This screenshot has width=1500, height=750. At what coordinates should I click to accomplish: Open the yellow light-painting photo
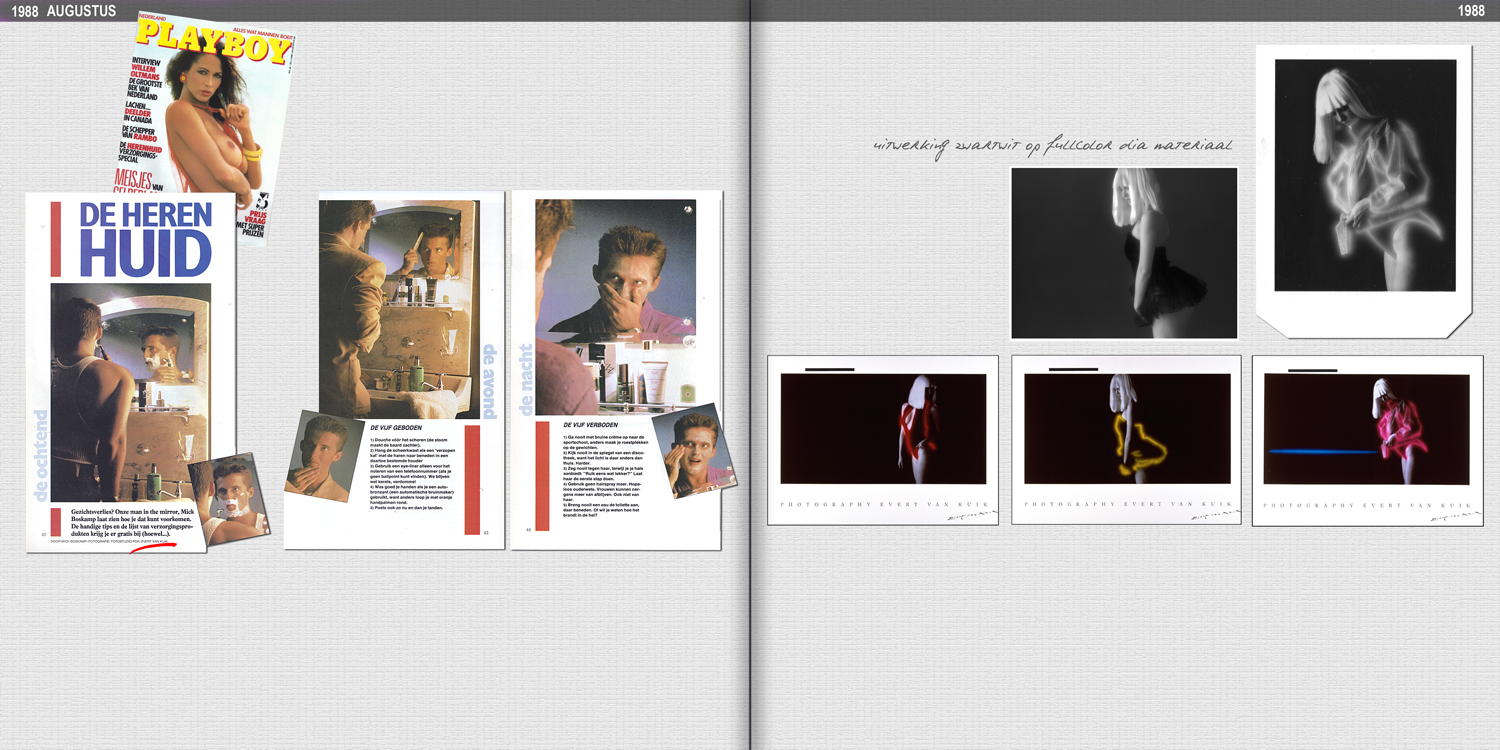click(x=1127, y=429)
